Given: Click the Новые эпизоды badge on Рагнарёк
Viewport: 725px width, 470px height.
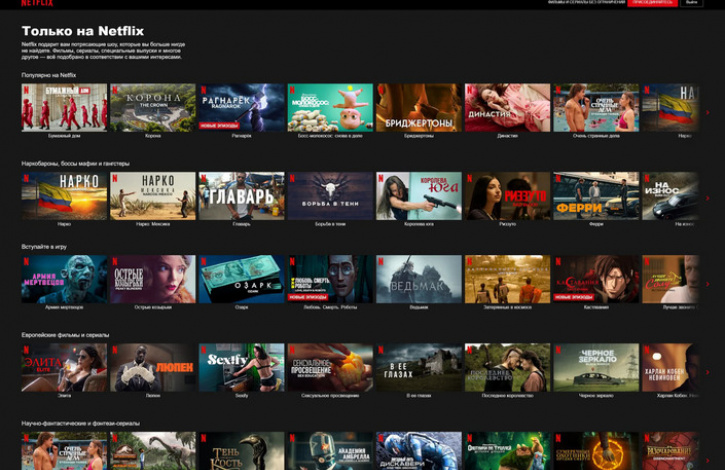Looking at the screenshot, I should (x=220, y=125).
